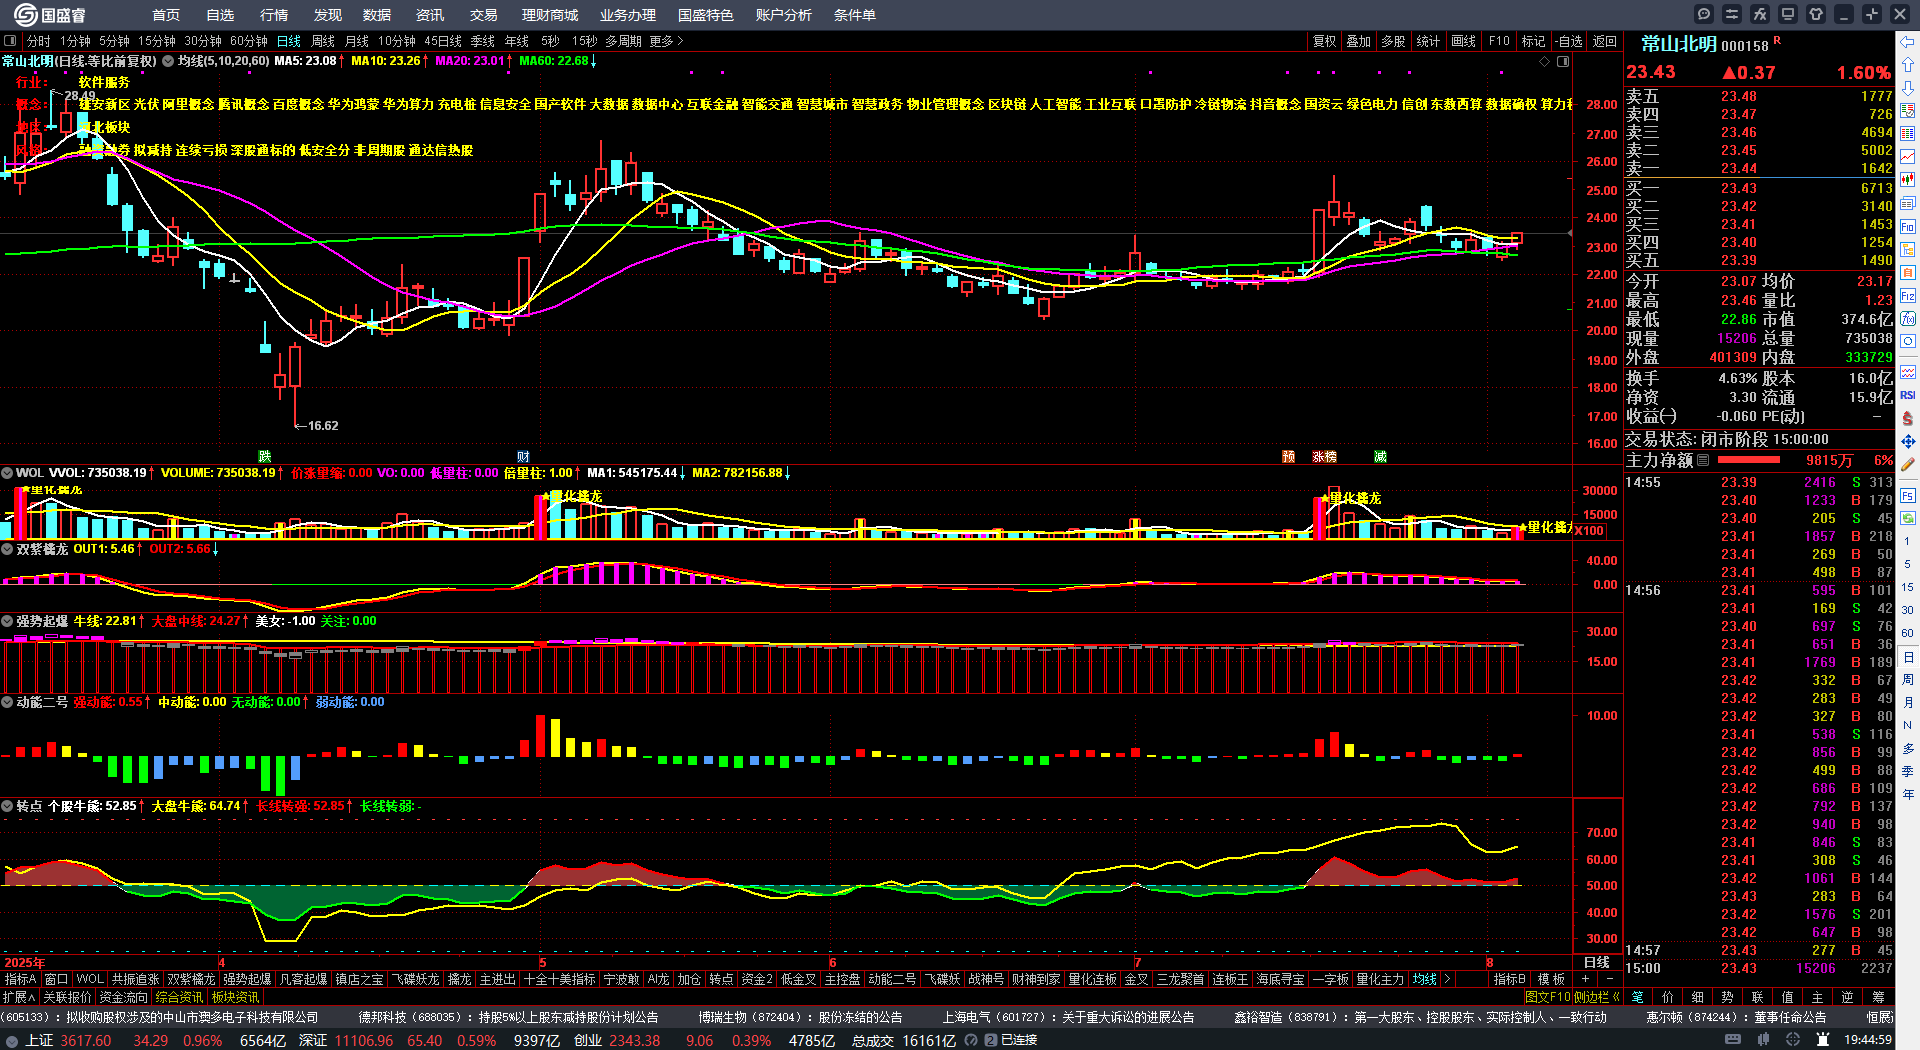The width and height of the screenshot is (1920, 1050).
Task: Toggle 统计 statistics mode
Action: 1428,41
